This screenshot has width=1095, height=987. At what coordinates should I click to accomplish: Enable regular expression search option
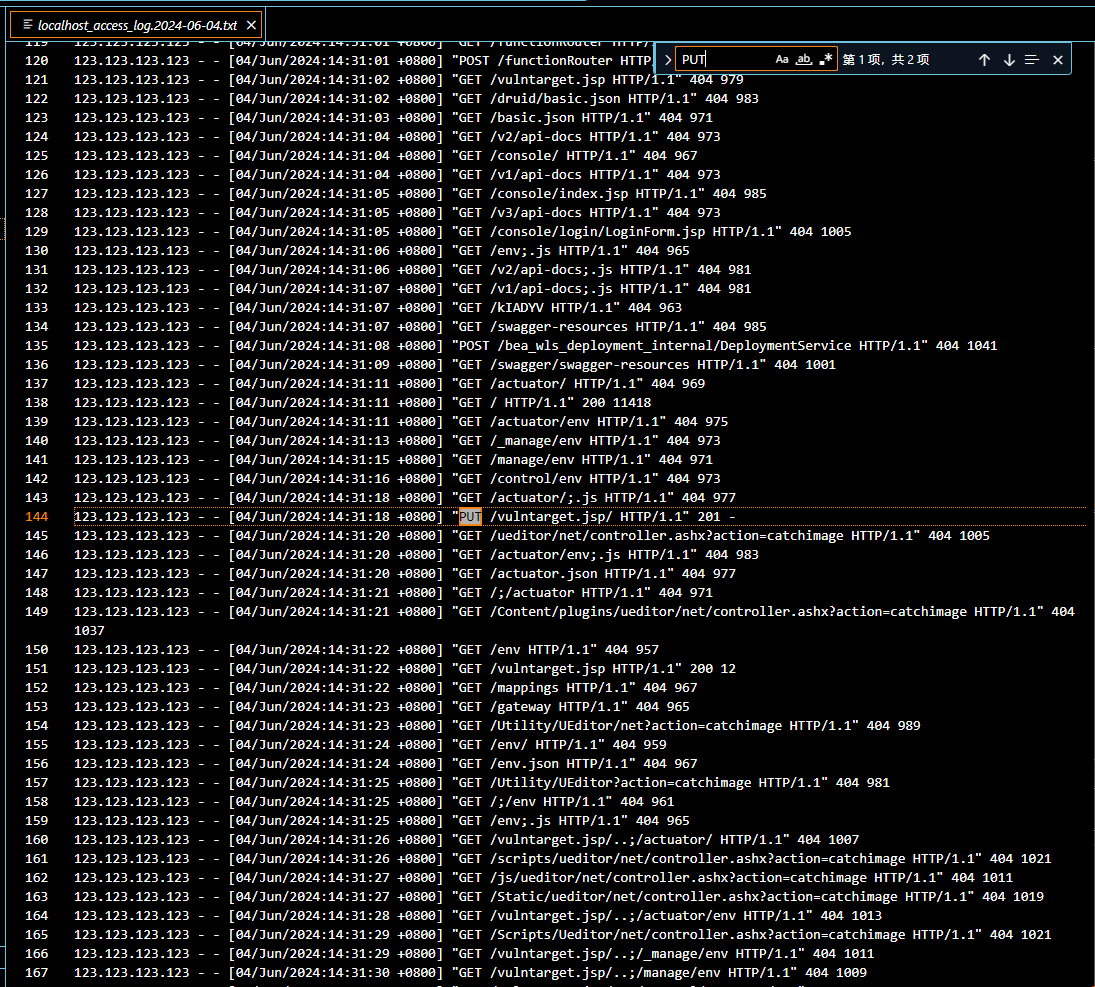tap(826, 60)
